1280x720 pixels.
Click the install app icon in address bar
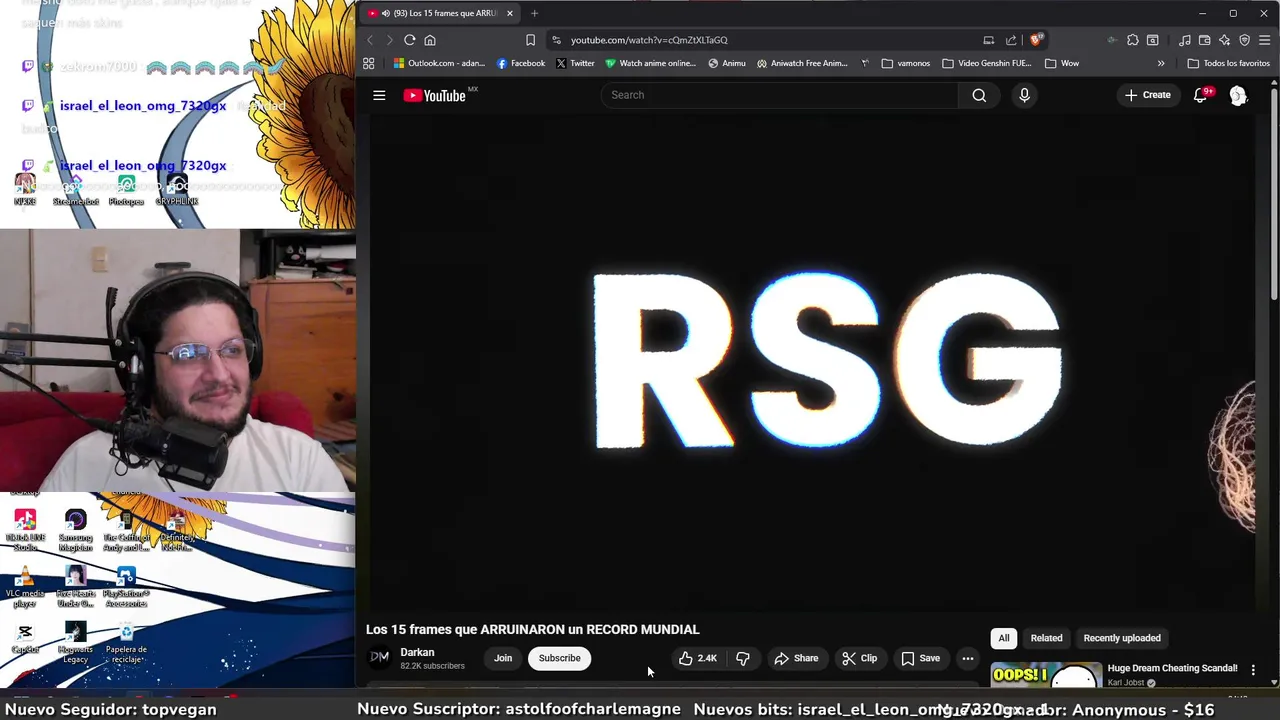(989, 40)
